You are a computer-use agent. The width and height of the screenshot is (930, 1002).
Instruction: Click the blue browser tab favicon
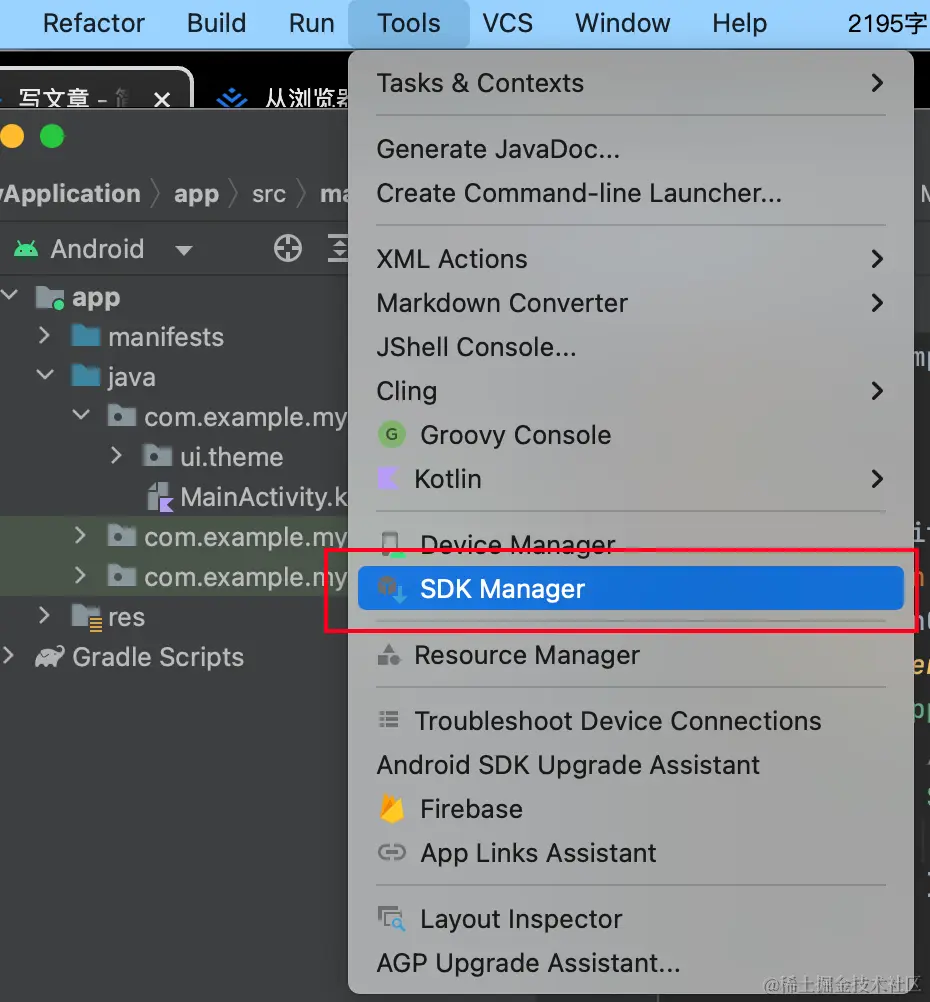click(231, 98)
